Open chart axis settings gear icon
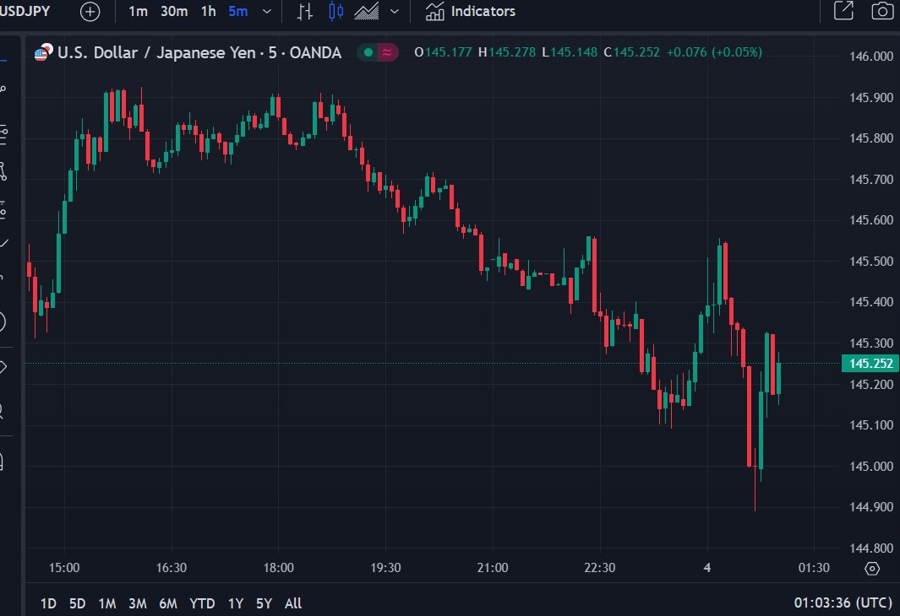The width and height of the screenshot is (900, 616). [872, 568]
